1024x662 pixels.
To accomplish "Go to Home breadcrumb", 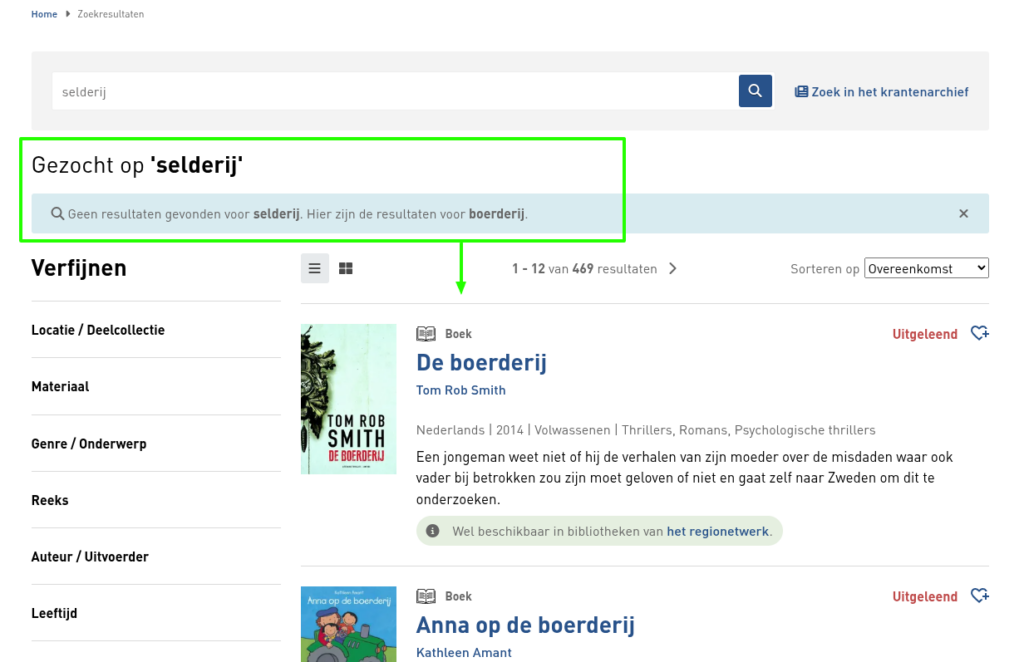I will click(x=44, y=14).
